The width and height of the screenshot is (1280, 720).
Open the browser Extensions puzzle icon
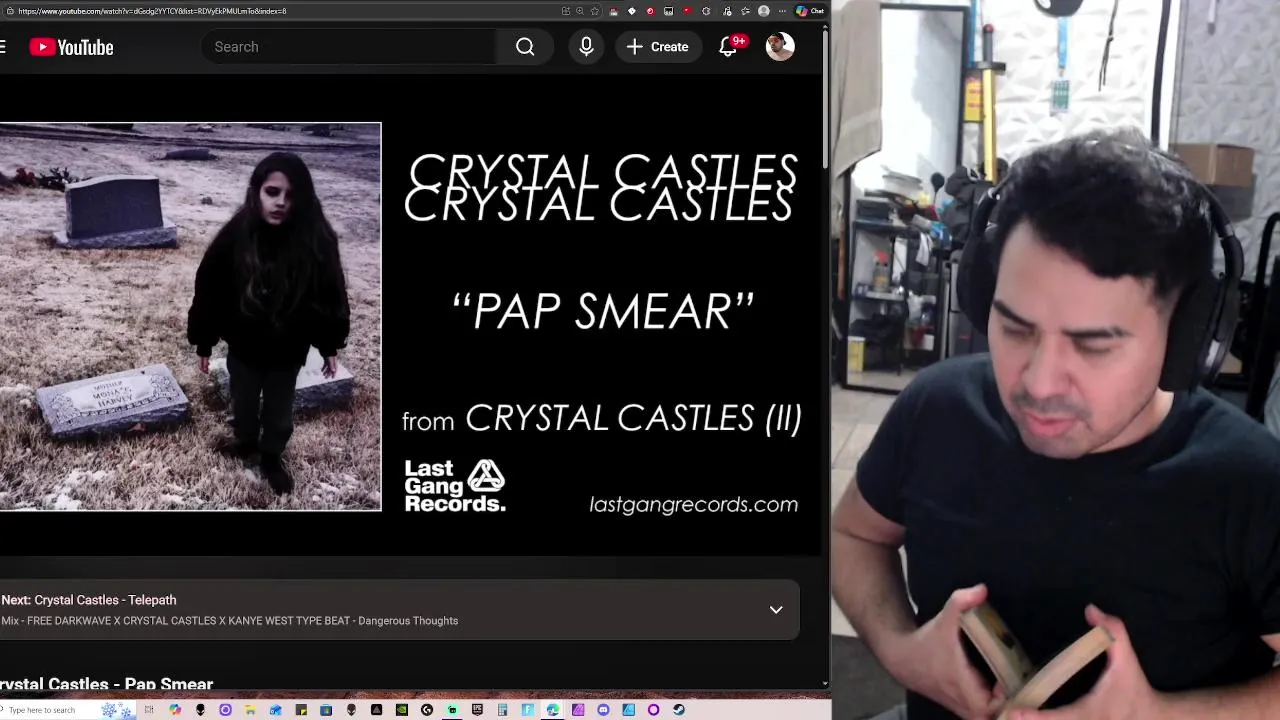706,11
